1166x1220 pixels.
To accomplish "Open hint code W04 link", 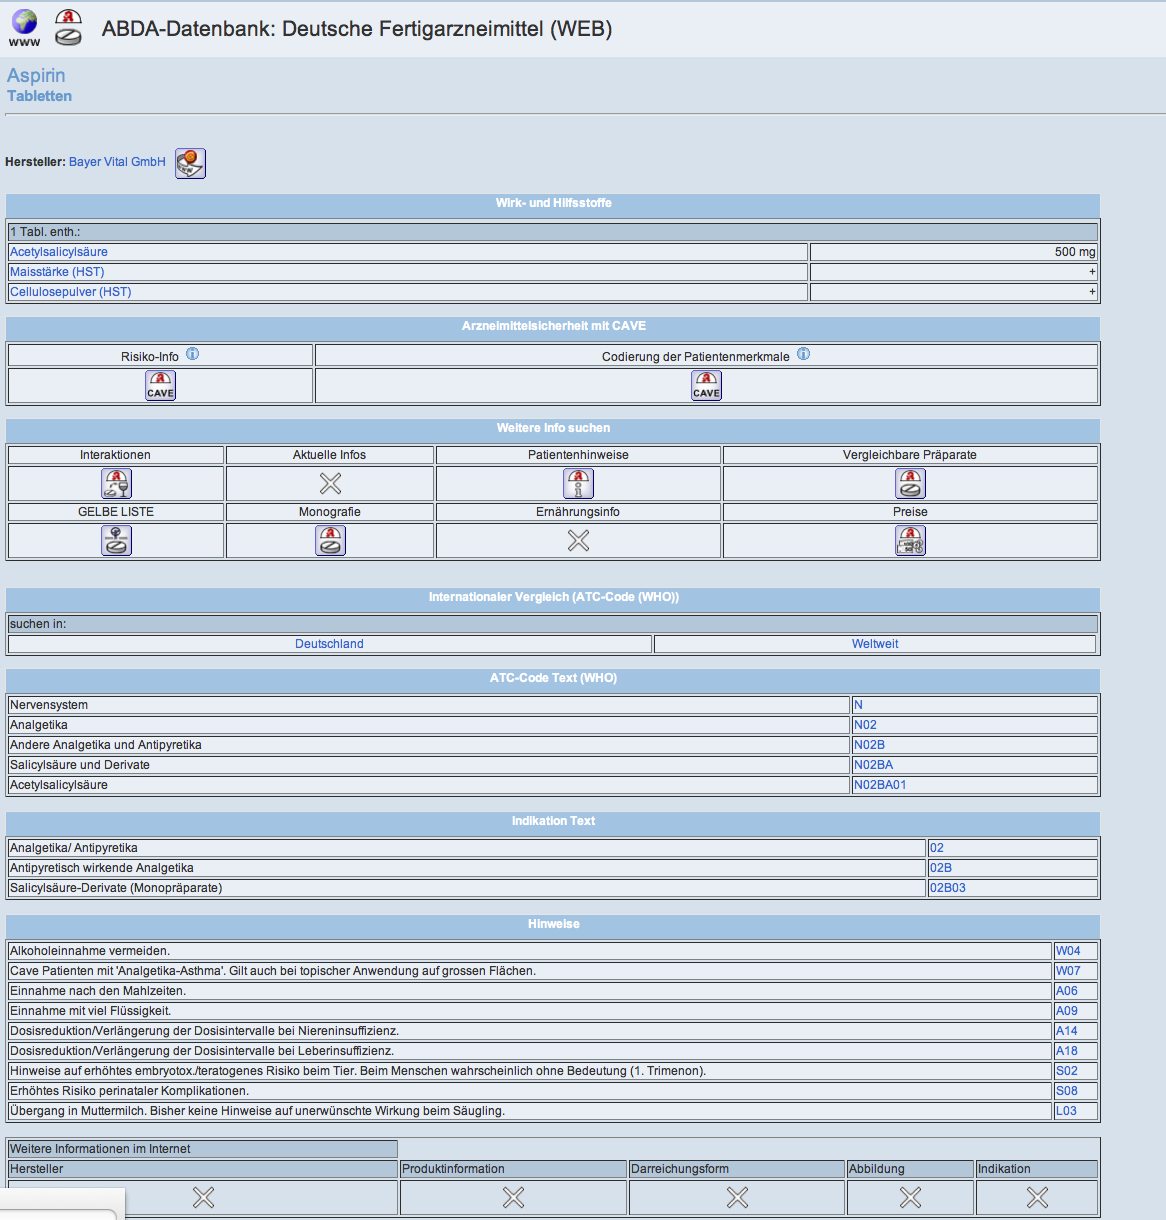I will [1068, 951].
